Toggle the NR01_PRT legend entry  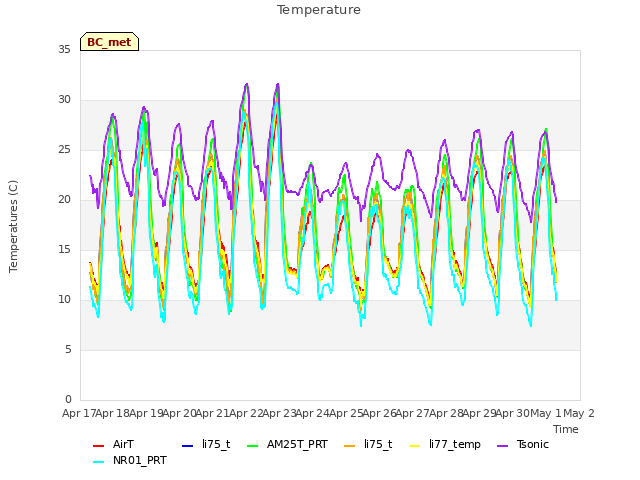pos(130,460)
